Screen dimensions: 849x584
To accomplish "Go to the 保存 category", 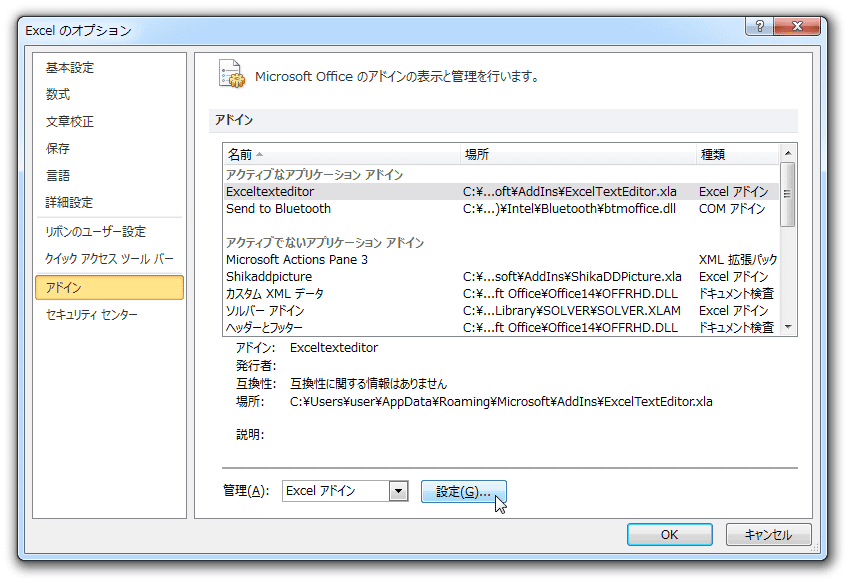I will (x=58, y=149).
